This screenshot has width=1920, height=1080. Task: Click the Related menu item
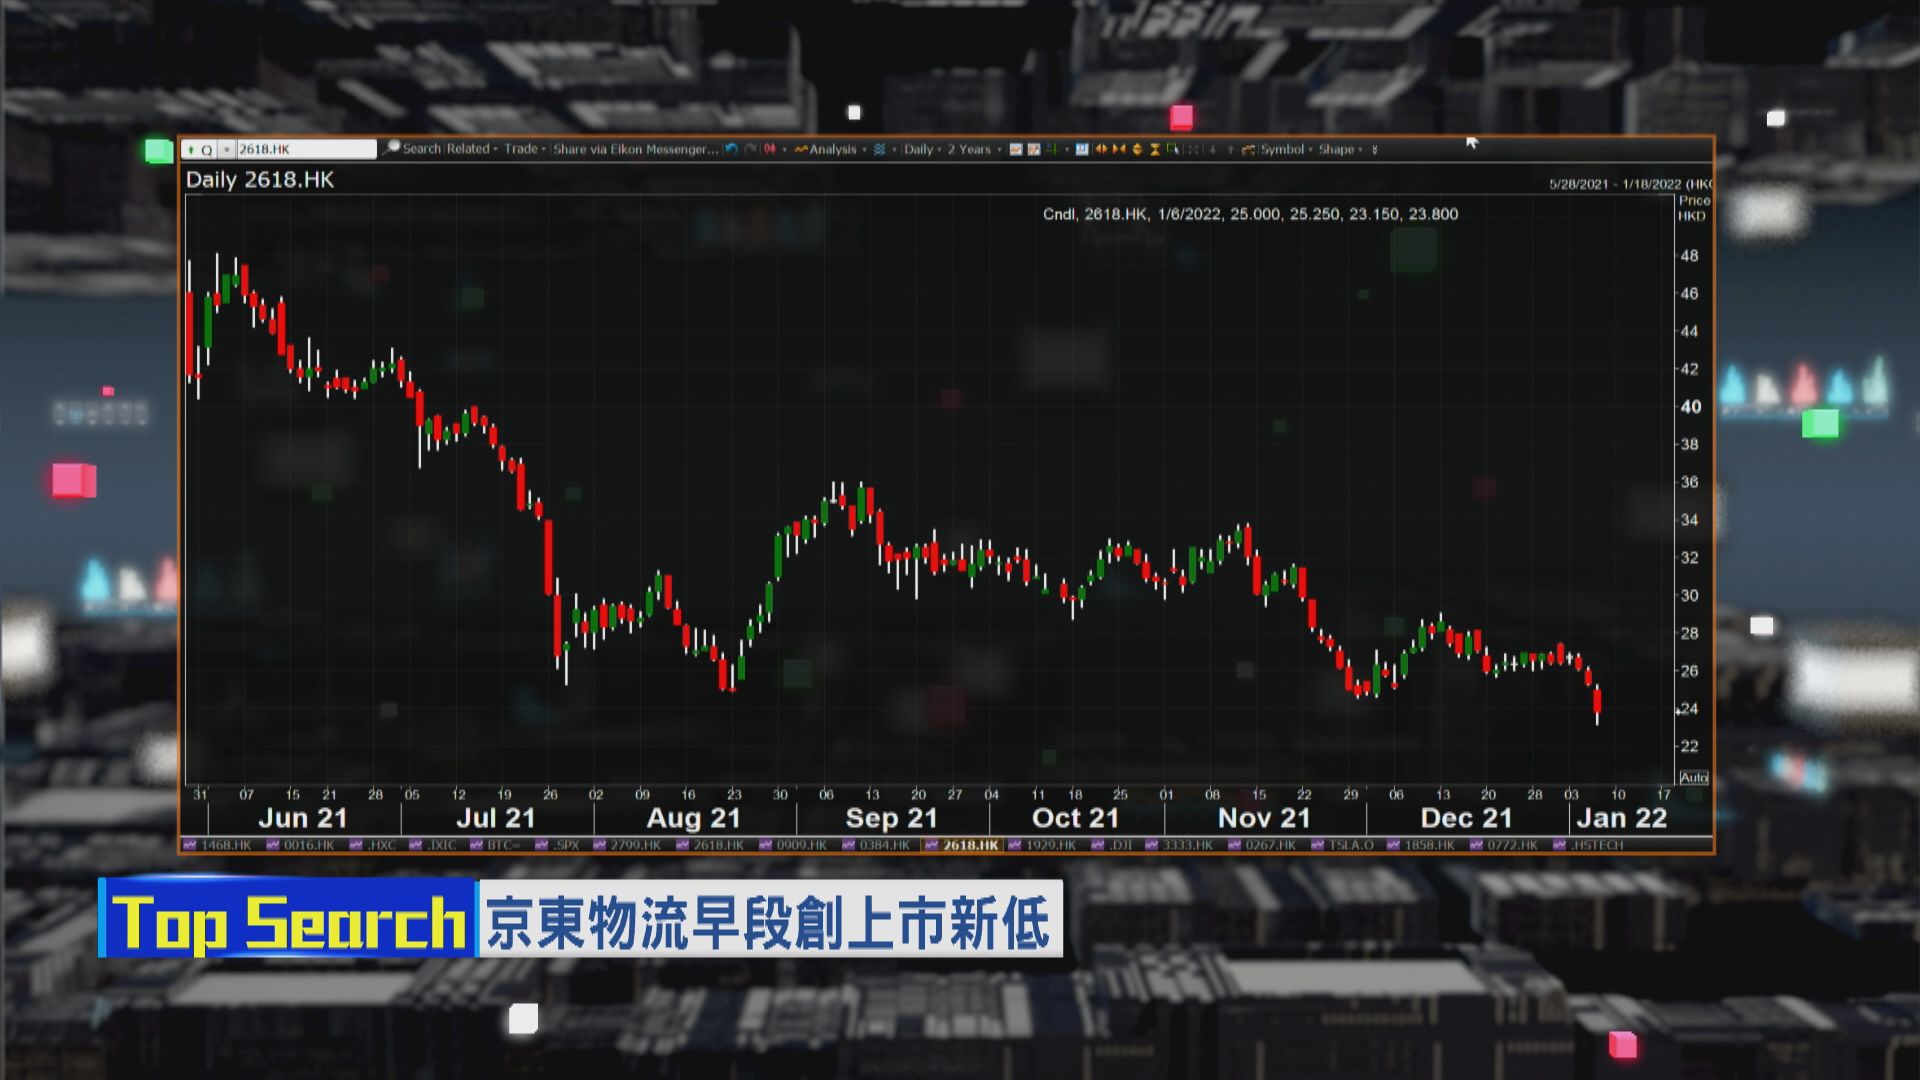click(x=468, y=148)
